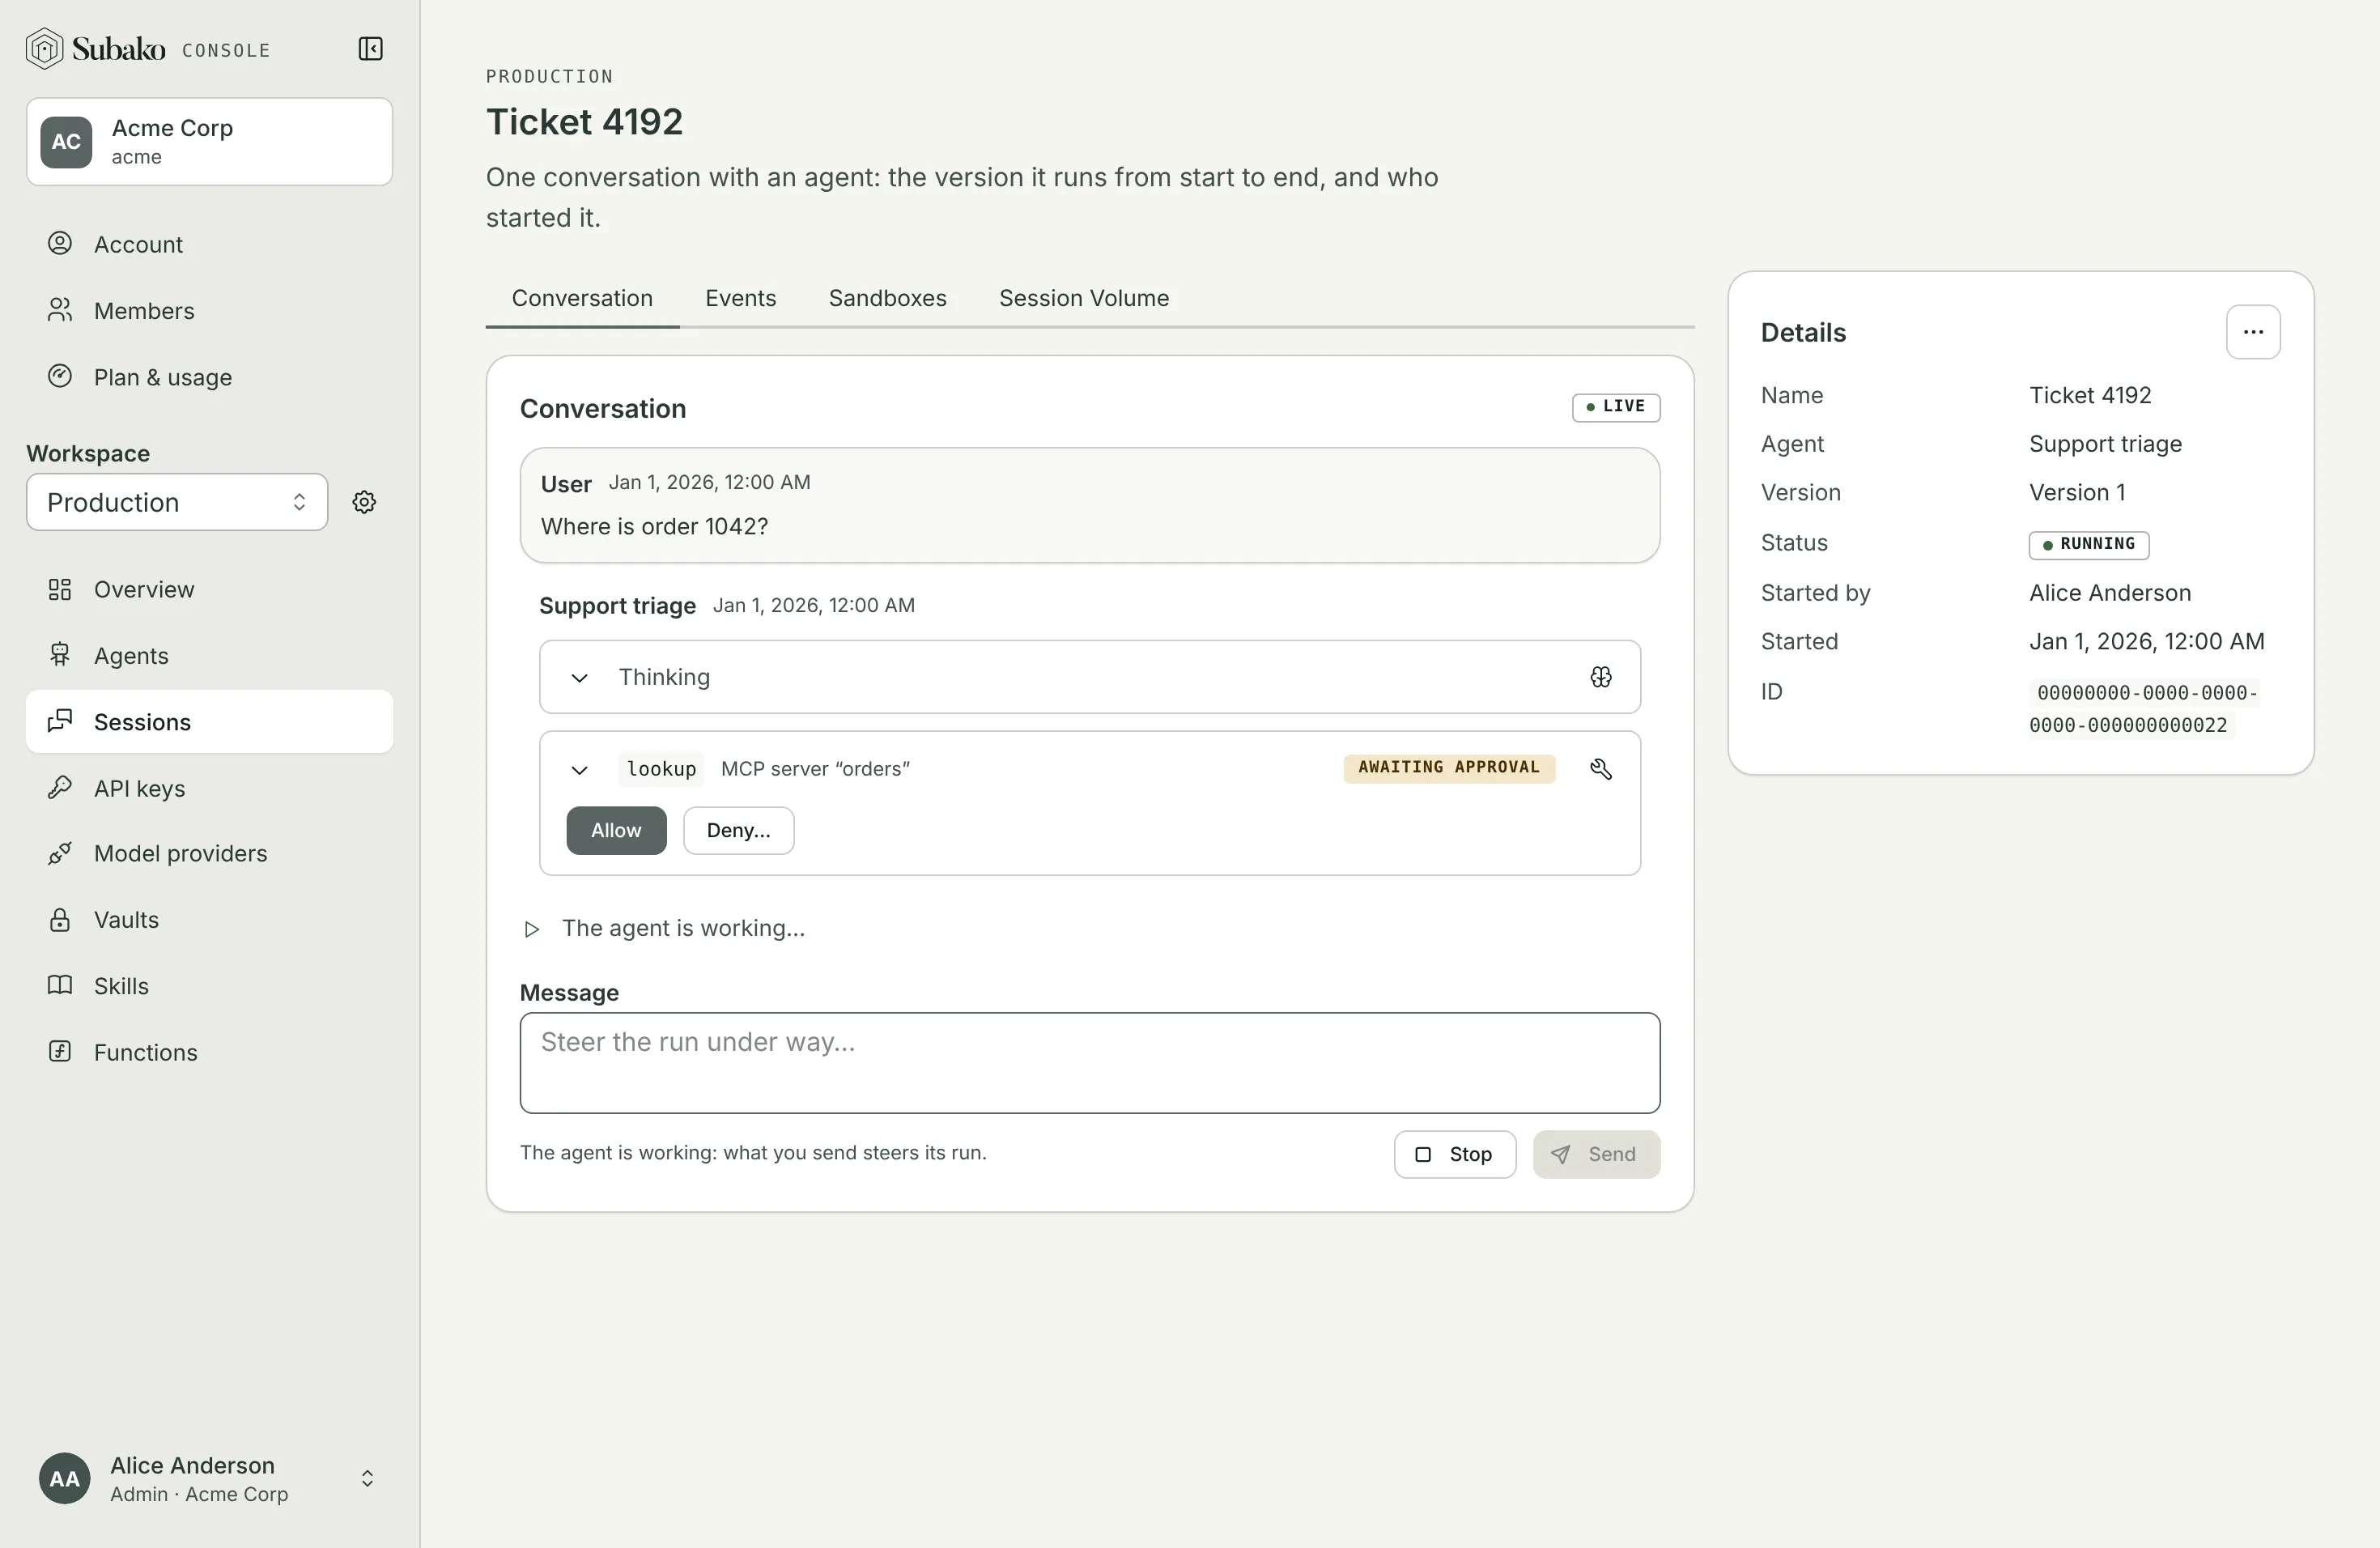Click the AC avatar for Acme Corp

point(66,141)
